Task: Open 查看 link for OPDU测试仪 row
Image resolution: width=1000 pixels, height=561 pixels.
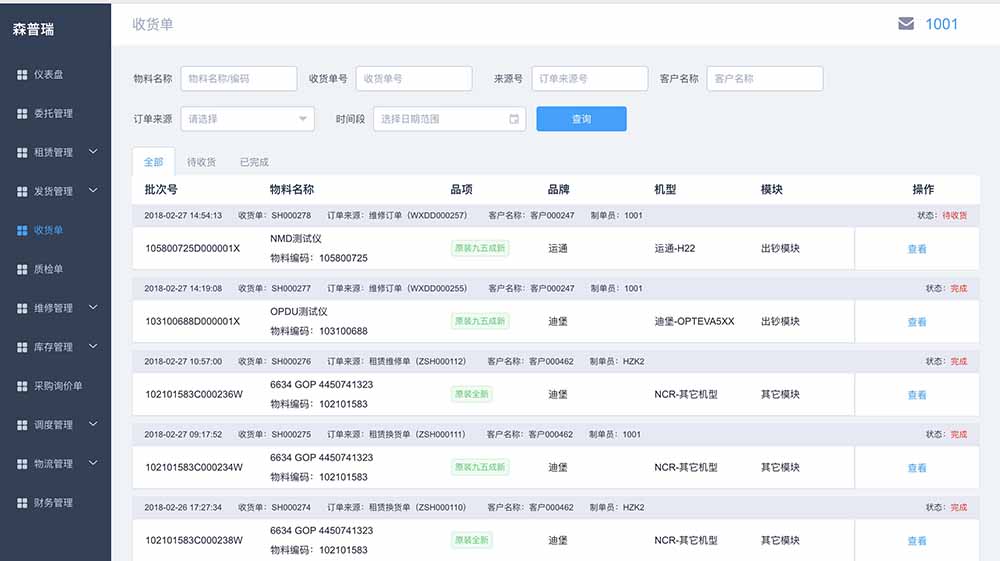Action: 916,322
